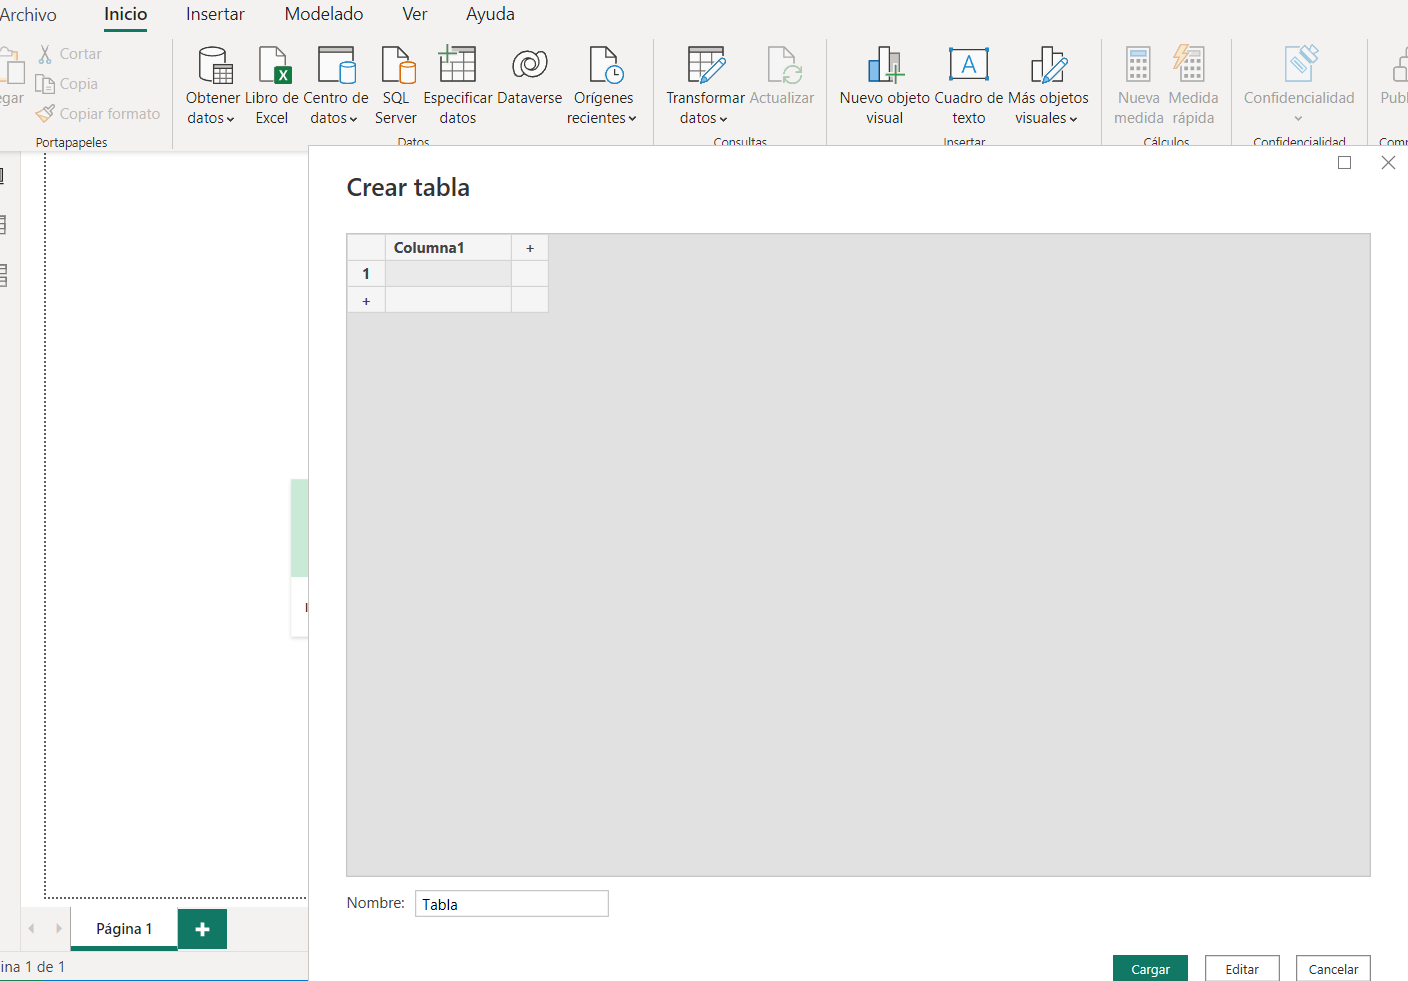Click the Confidencialidad label icon
The height and width of the screenshot is (981, 1408).
coord(1301,63)
